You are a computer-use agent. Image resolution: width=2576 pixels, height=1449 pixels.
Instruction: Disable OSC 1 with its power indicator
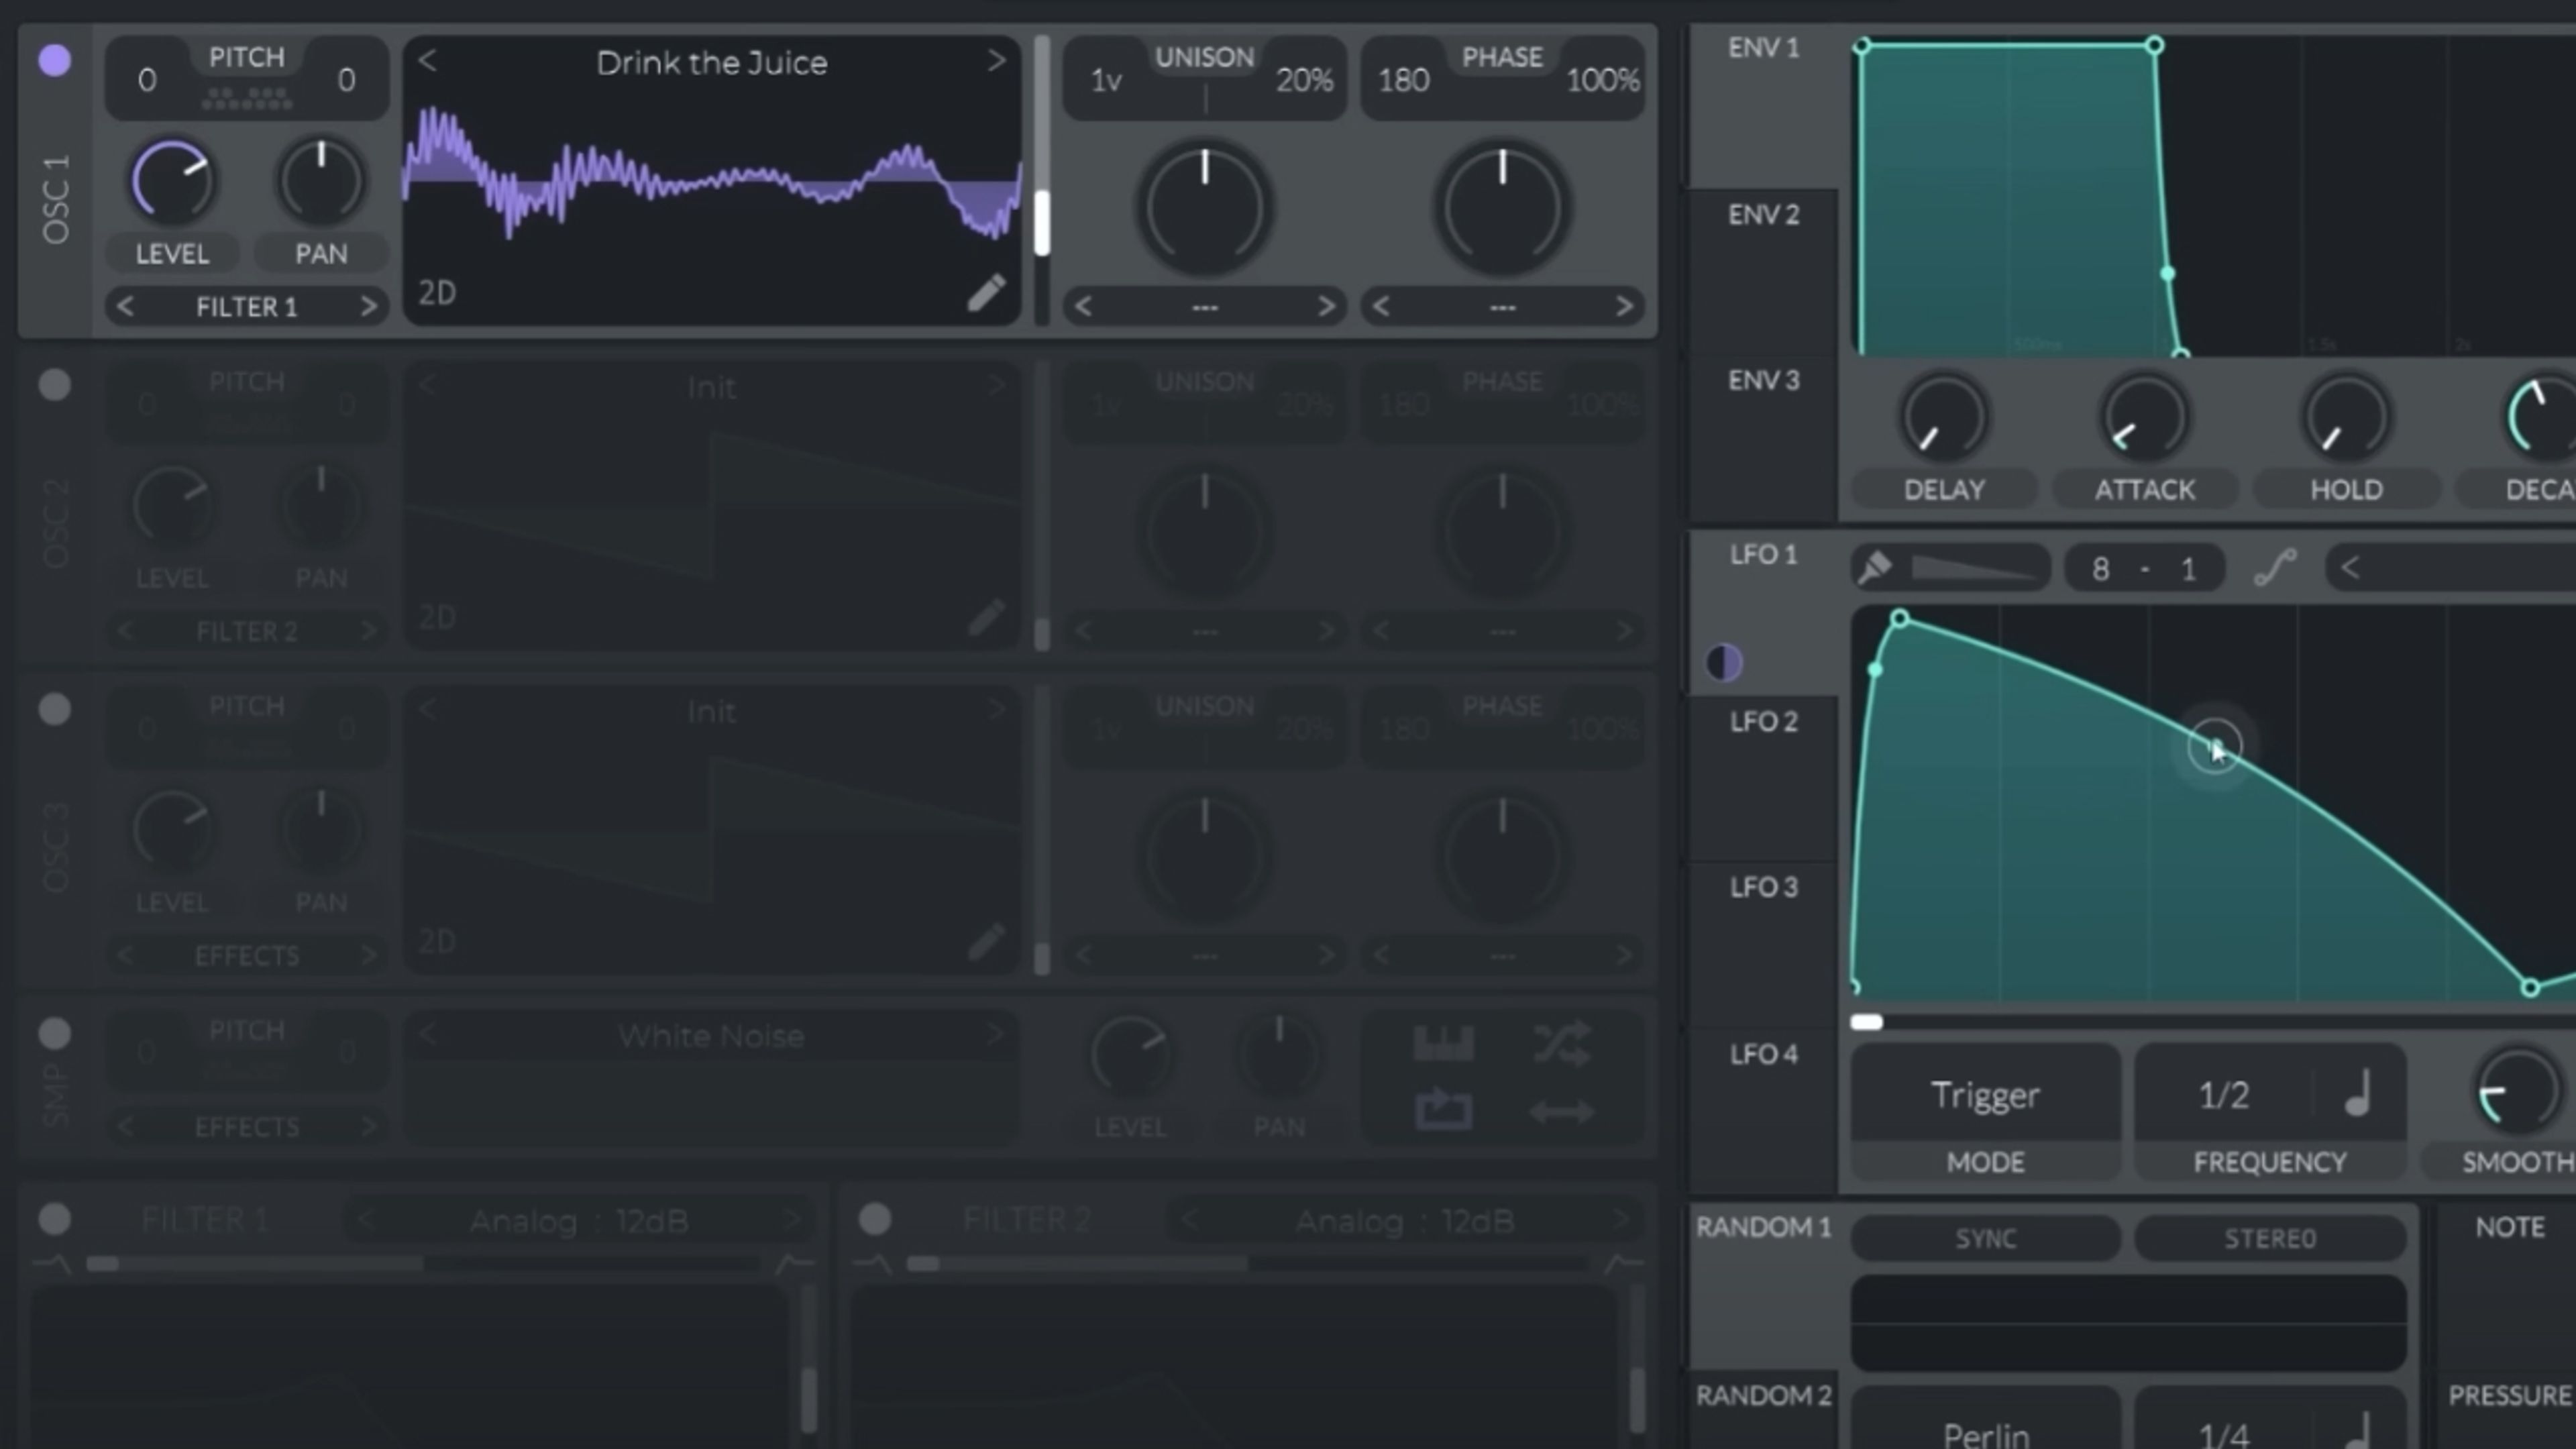click(55, 60)
